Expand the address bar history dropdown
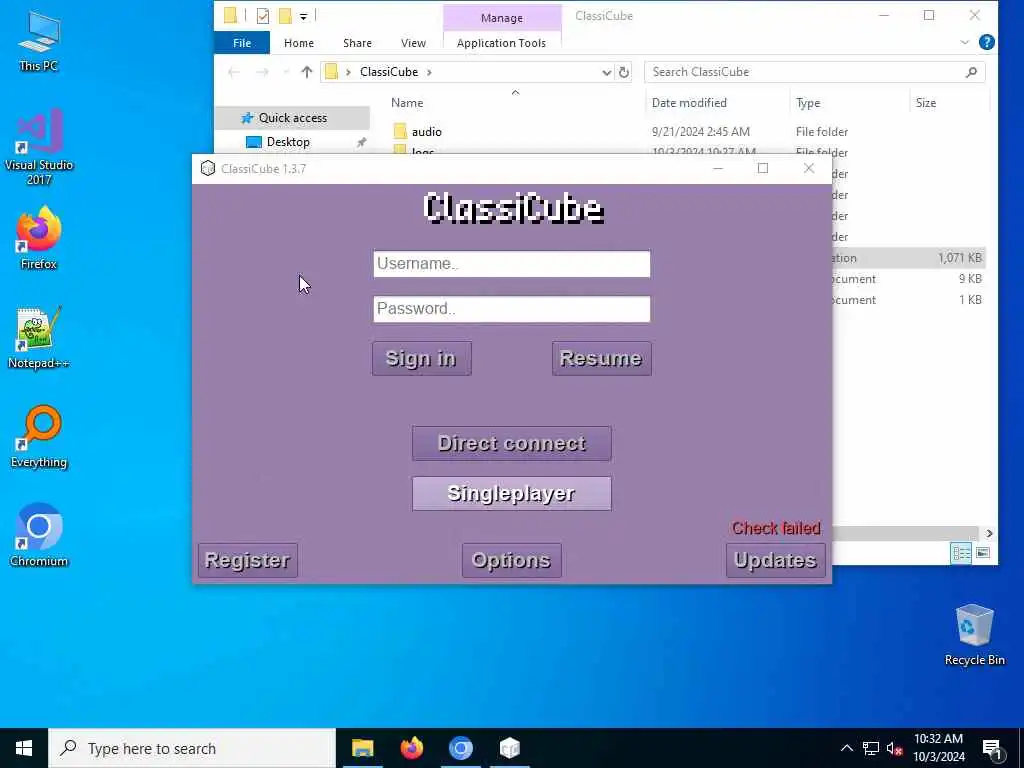This screenshot has width=1024, height=768. coord(606,72)
